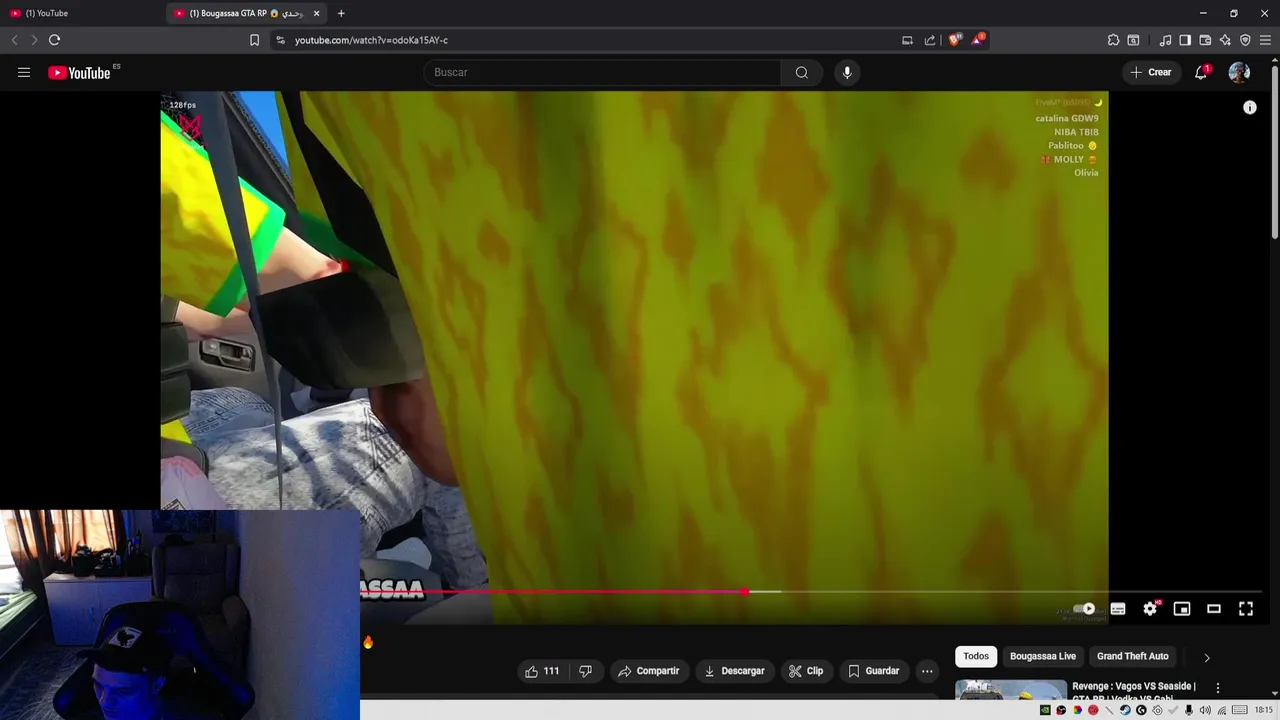Toggle subtitles in the player
Screen dimensions: 1280x720
(x=1118, y=608)
